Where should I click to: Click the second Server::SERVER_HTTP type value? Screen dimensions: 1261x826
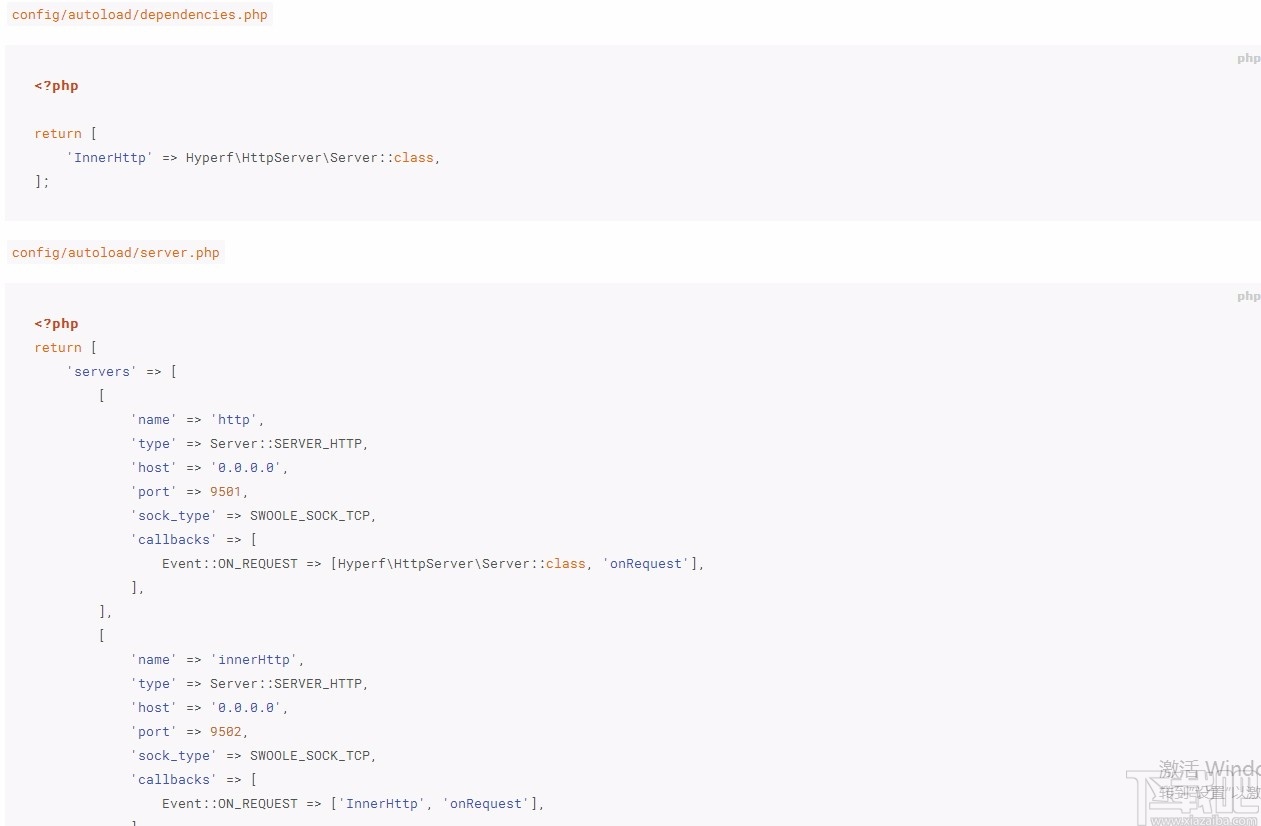coord(286,684)
